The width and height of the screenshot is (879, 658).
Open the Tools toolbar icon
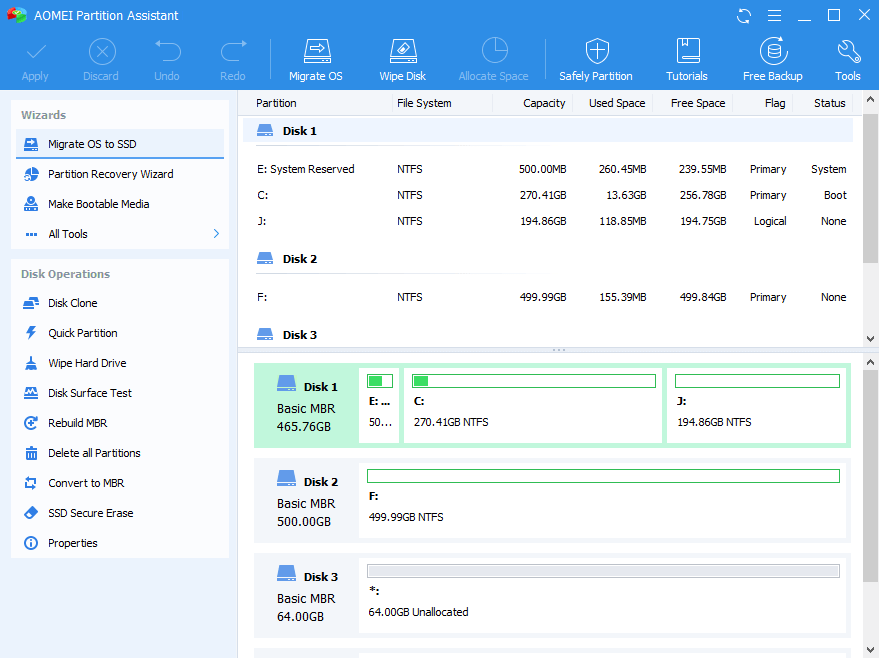(848, 59)
